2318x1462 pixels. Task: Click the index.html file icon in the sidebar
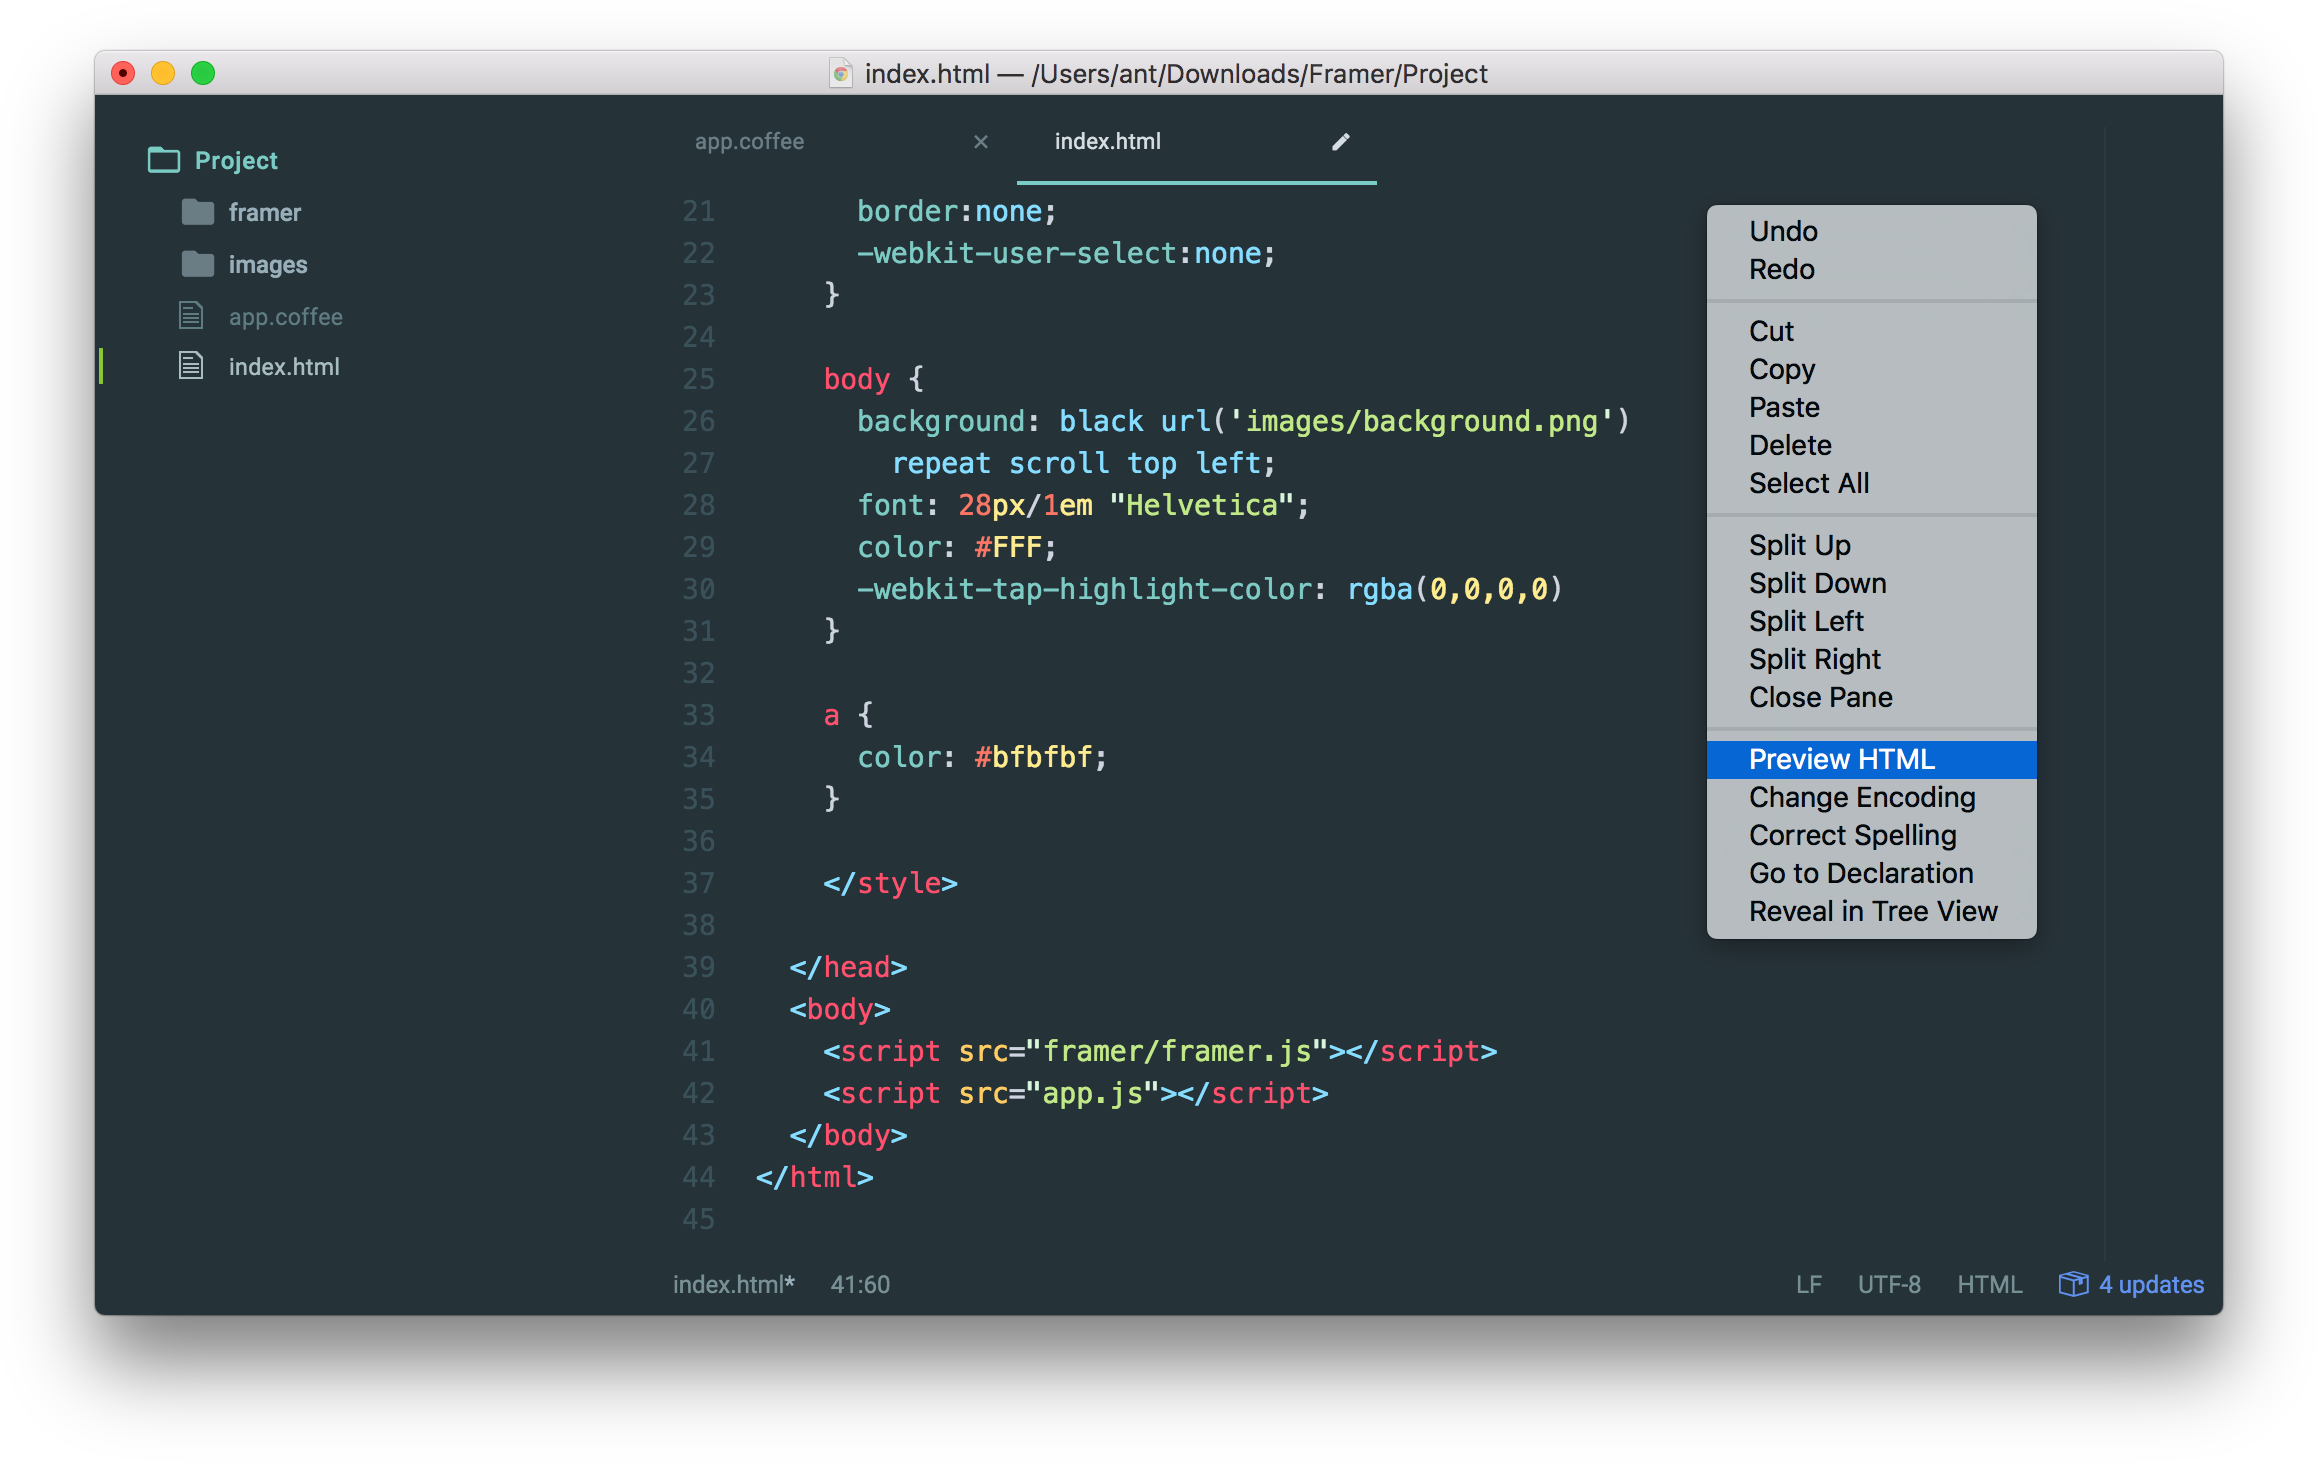pyautogui.click(x=191, y=366)
